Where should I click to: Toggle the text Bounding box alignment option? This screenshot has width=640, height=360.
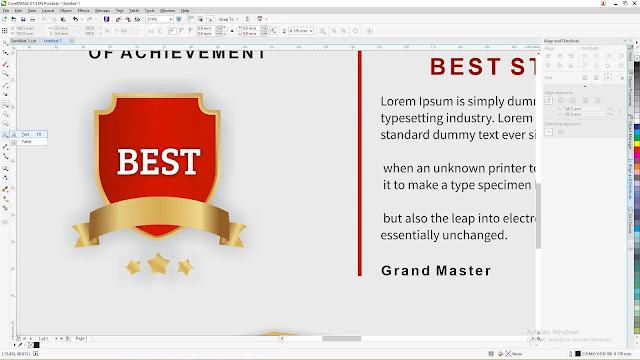click(x=608, y=78)
